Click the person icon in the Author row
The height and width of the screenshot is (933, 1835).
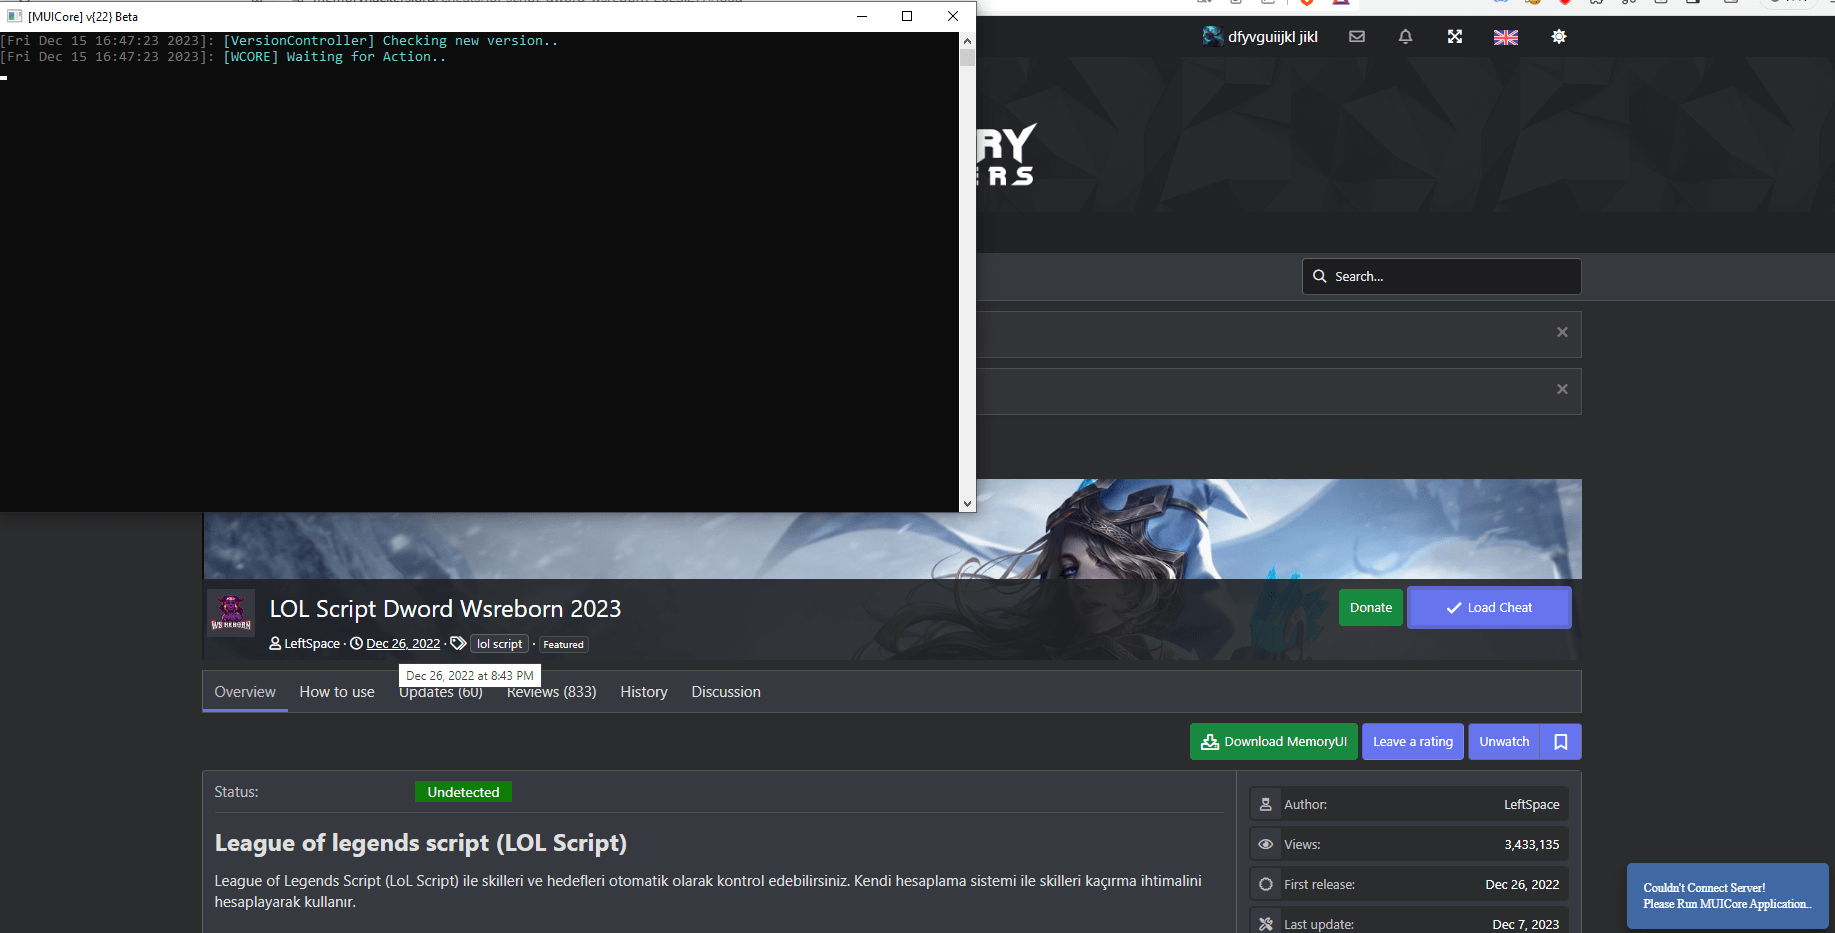[x=1266, y=804]
